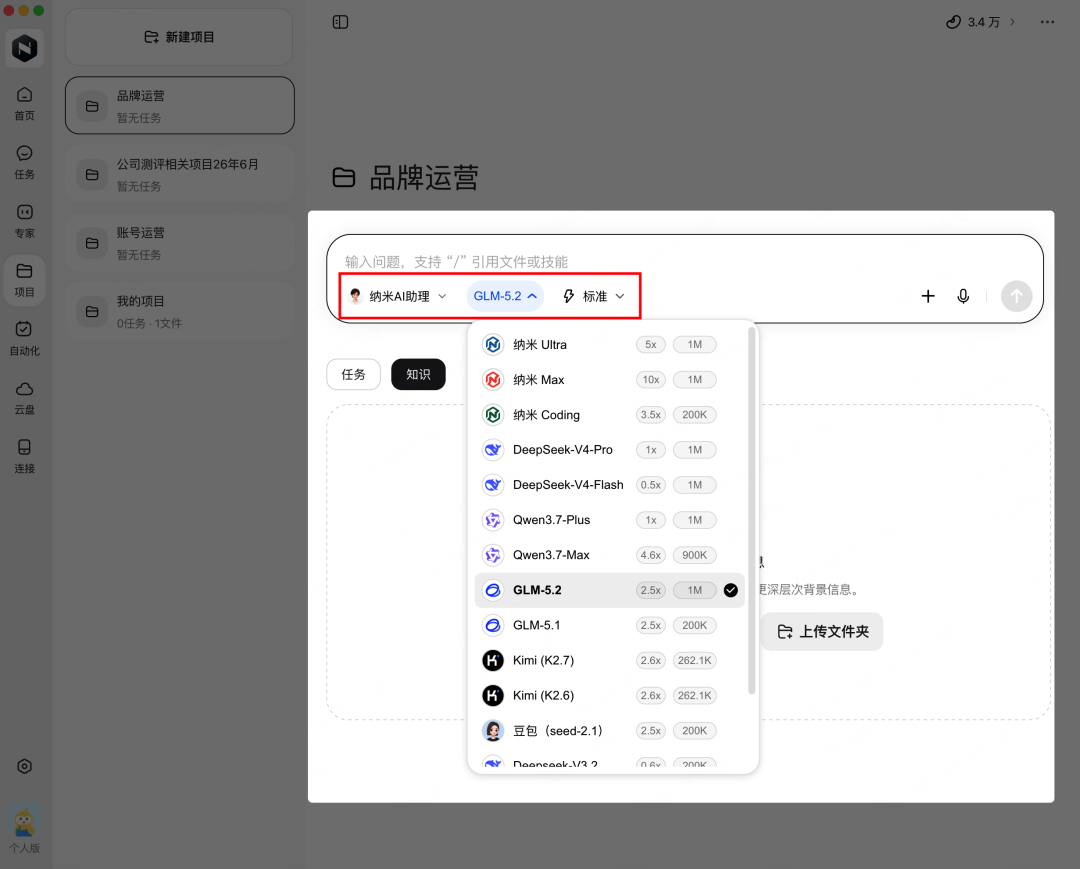
Task: Click the model list scrollbar
Action: pos(751,511)
